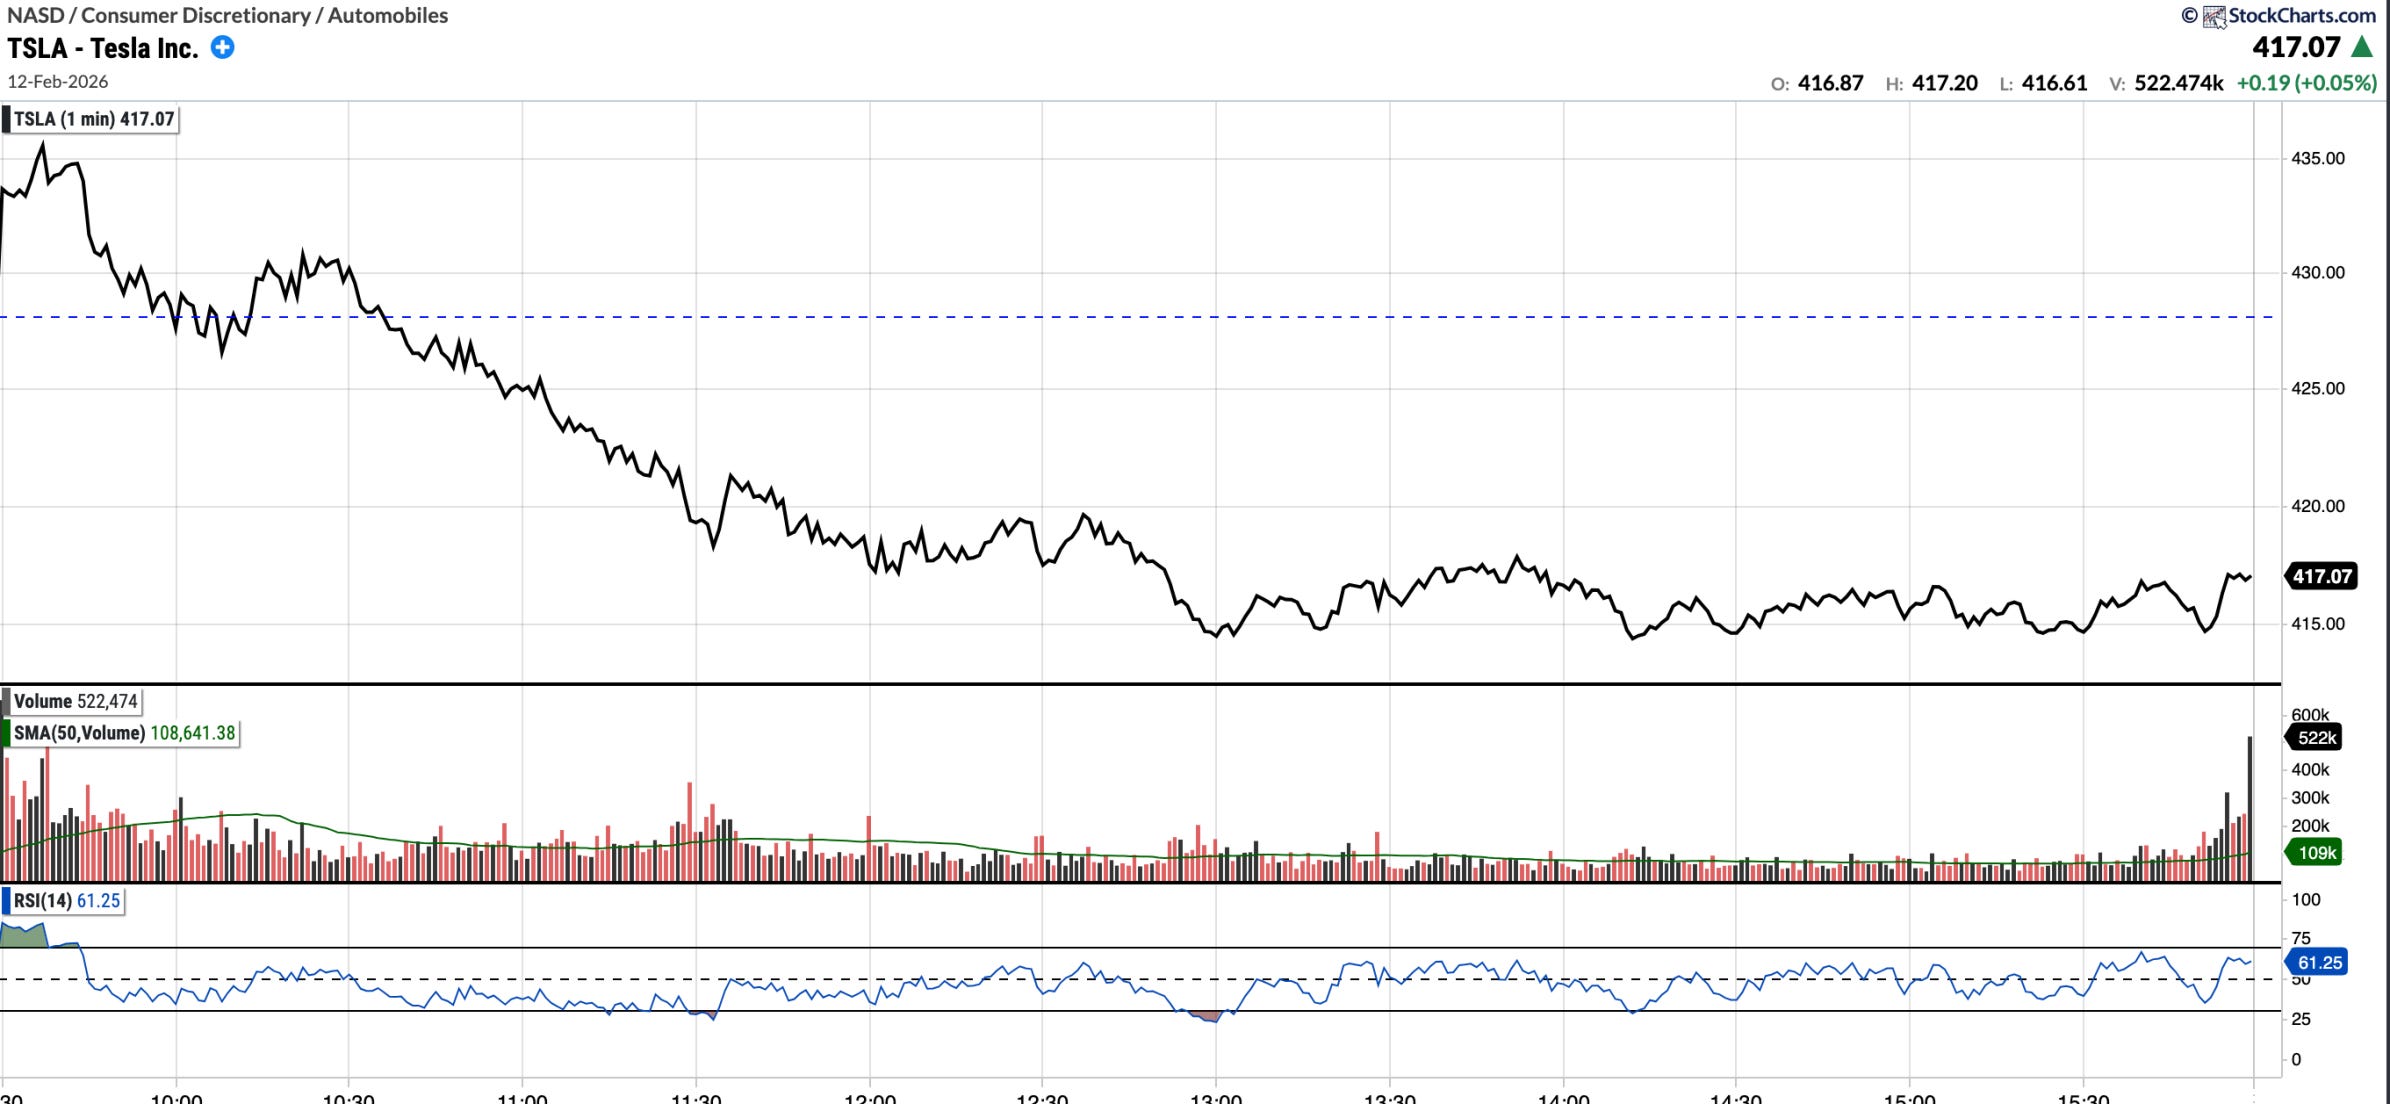The width and height of the screenshot is (2390, 1104).
Task: Click the black 417.07 price tag on axis
Action: tap(2321, 576)
